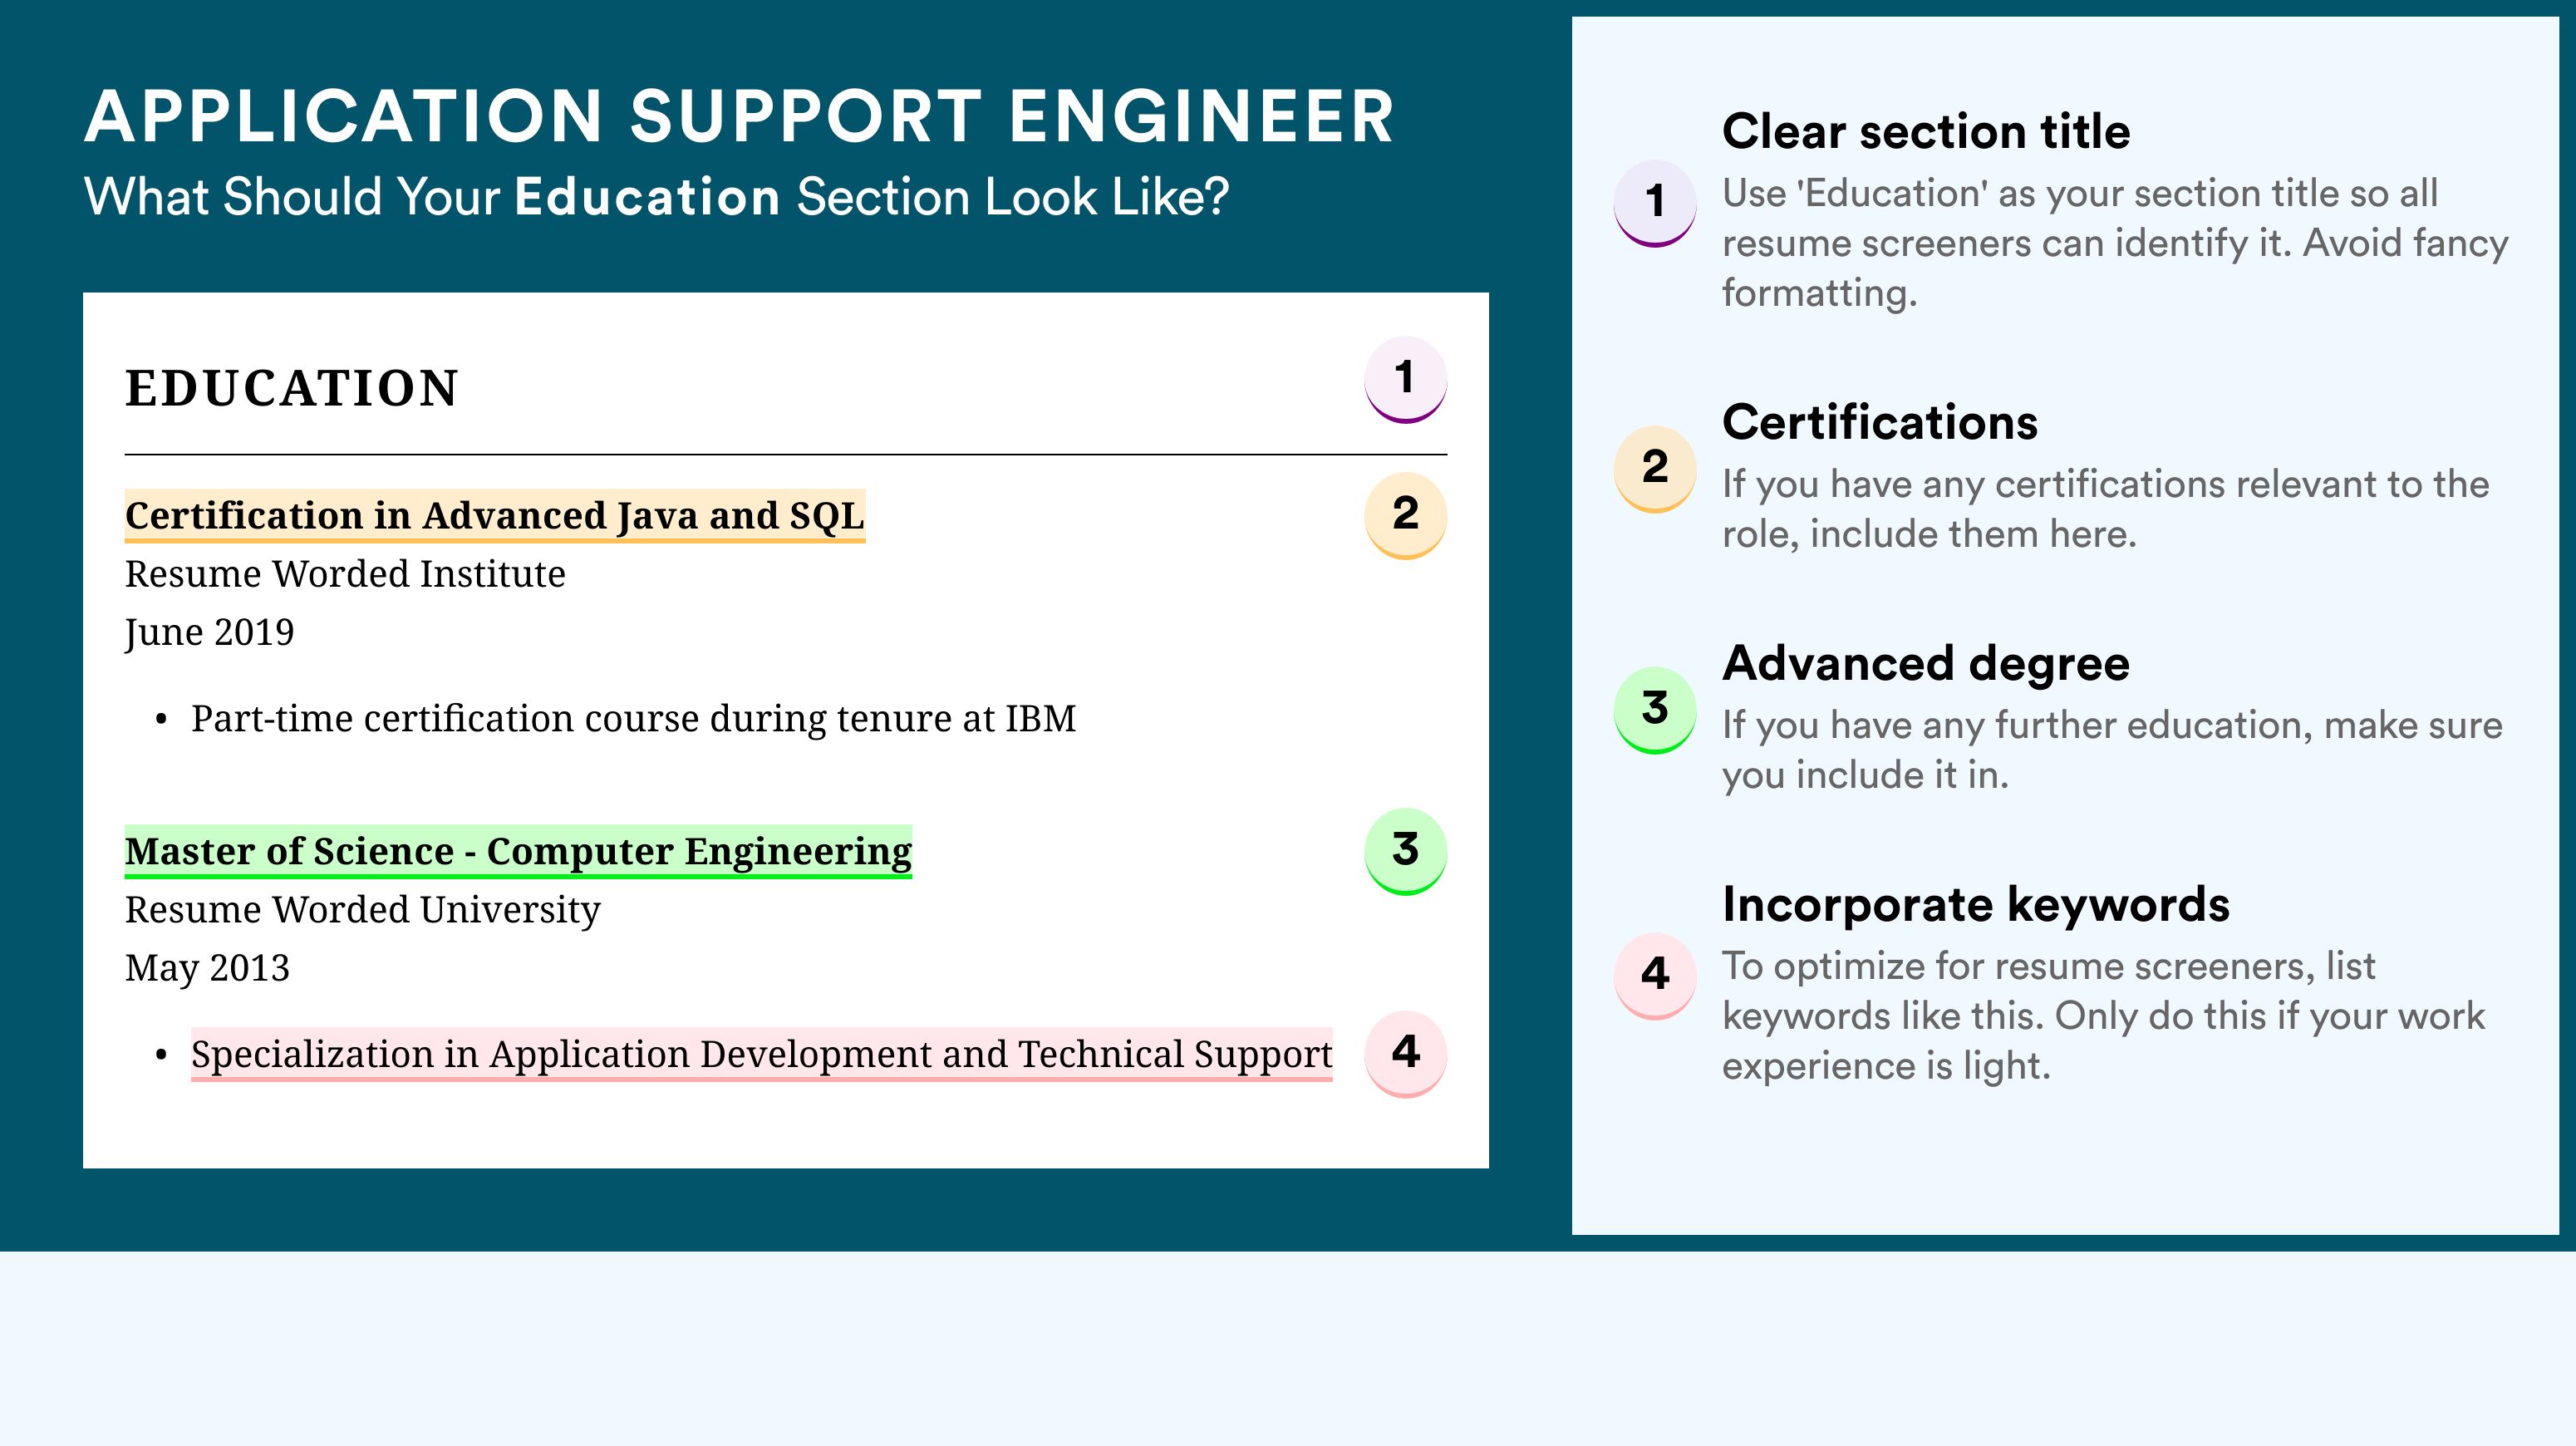Click the Clear section title heading
The height and width of the screenshot is (1446, 2576).
pos(1926,132)
